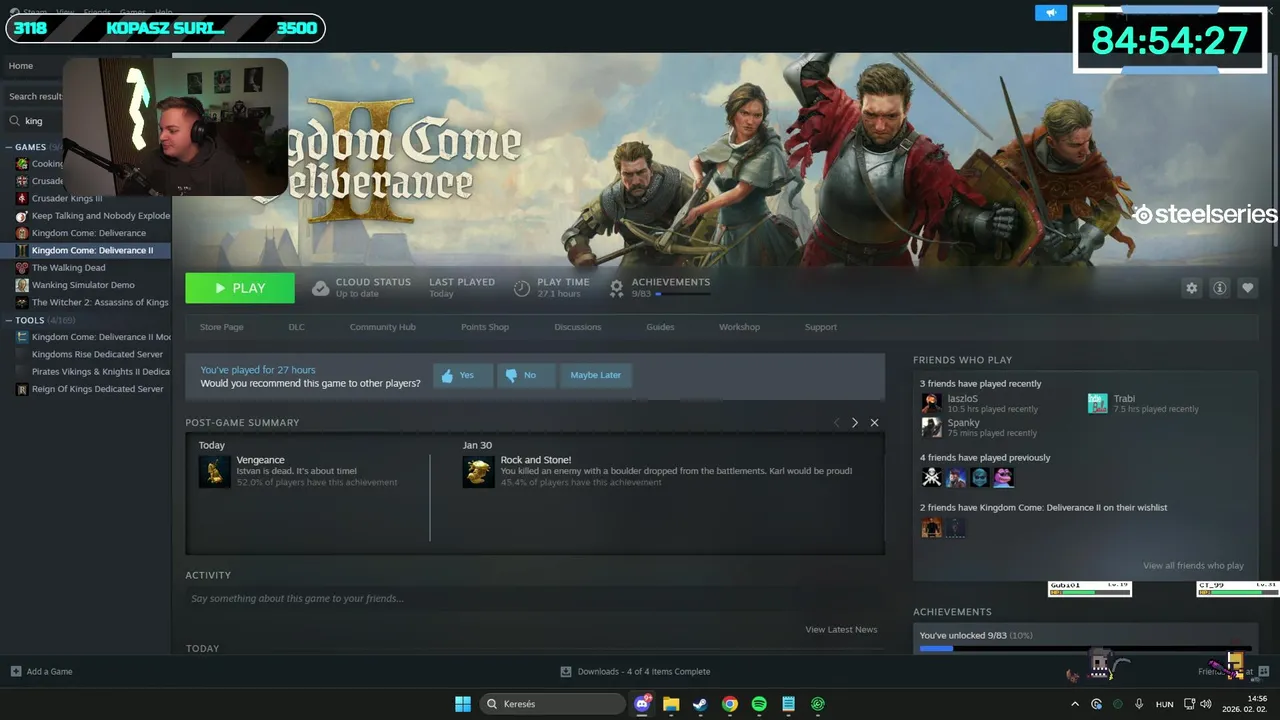
Task: Open the Vengeance achievement icon
Action: tap(214, 471)
